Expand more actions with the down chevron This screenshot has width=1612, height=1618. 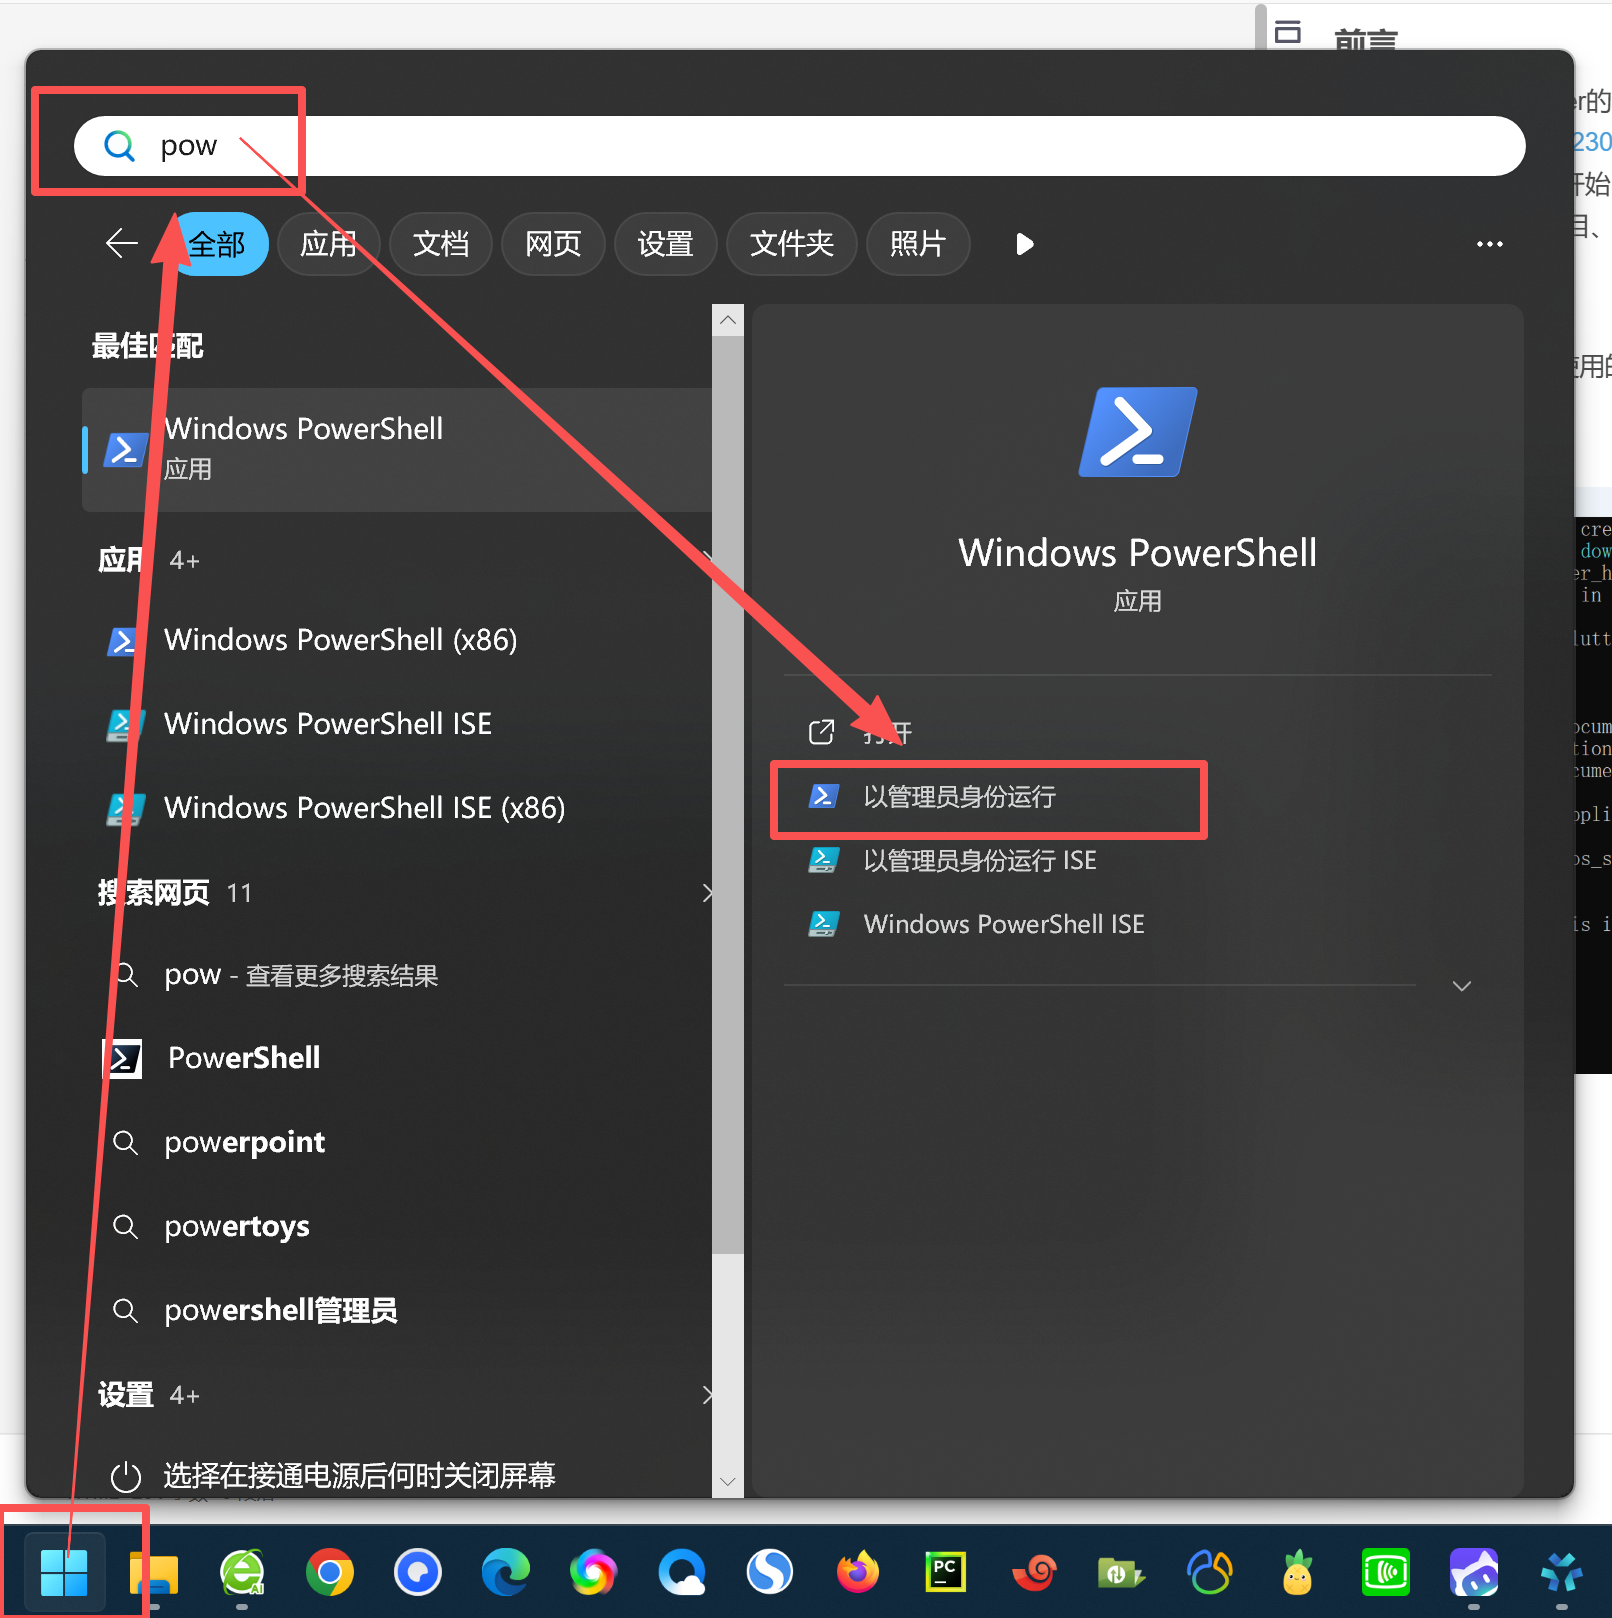(1461, 986)
